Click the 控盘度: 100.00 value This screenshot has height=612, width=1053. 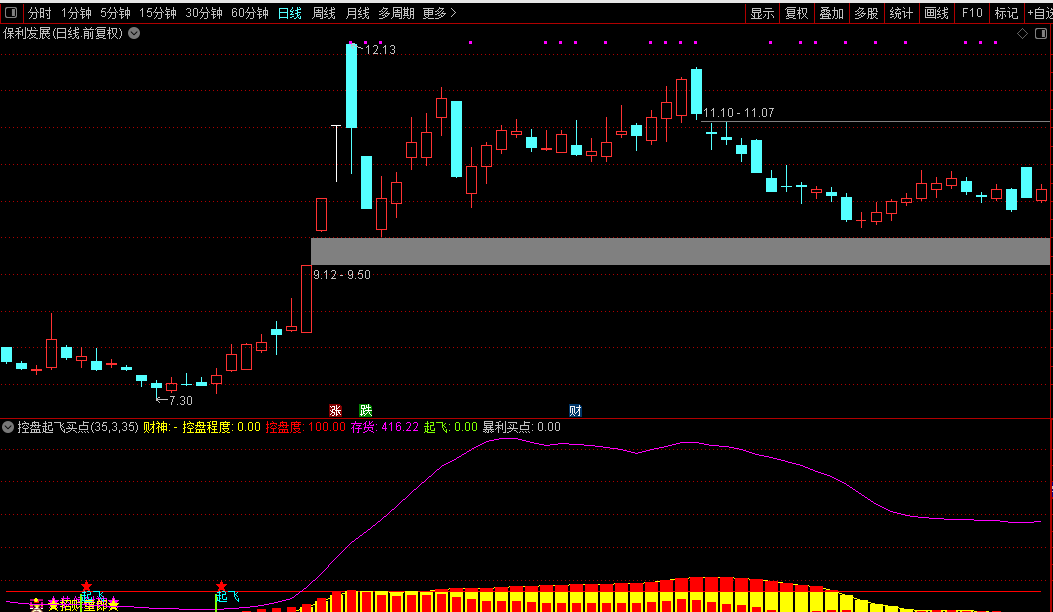(x=306, y=427)
